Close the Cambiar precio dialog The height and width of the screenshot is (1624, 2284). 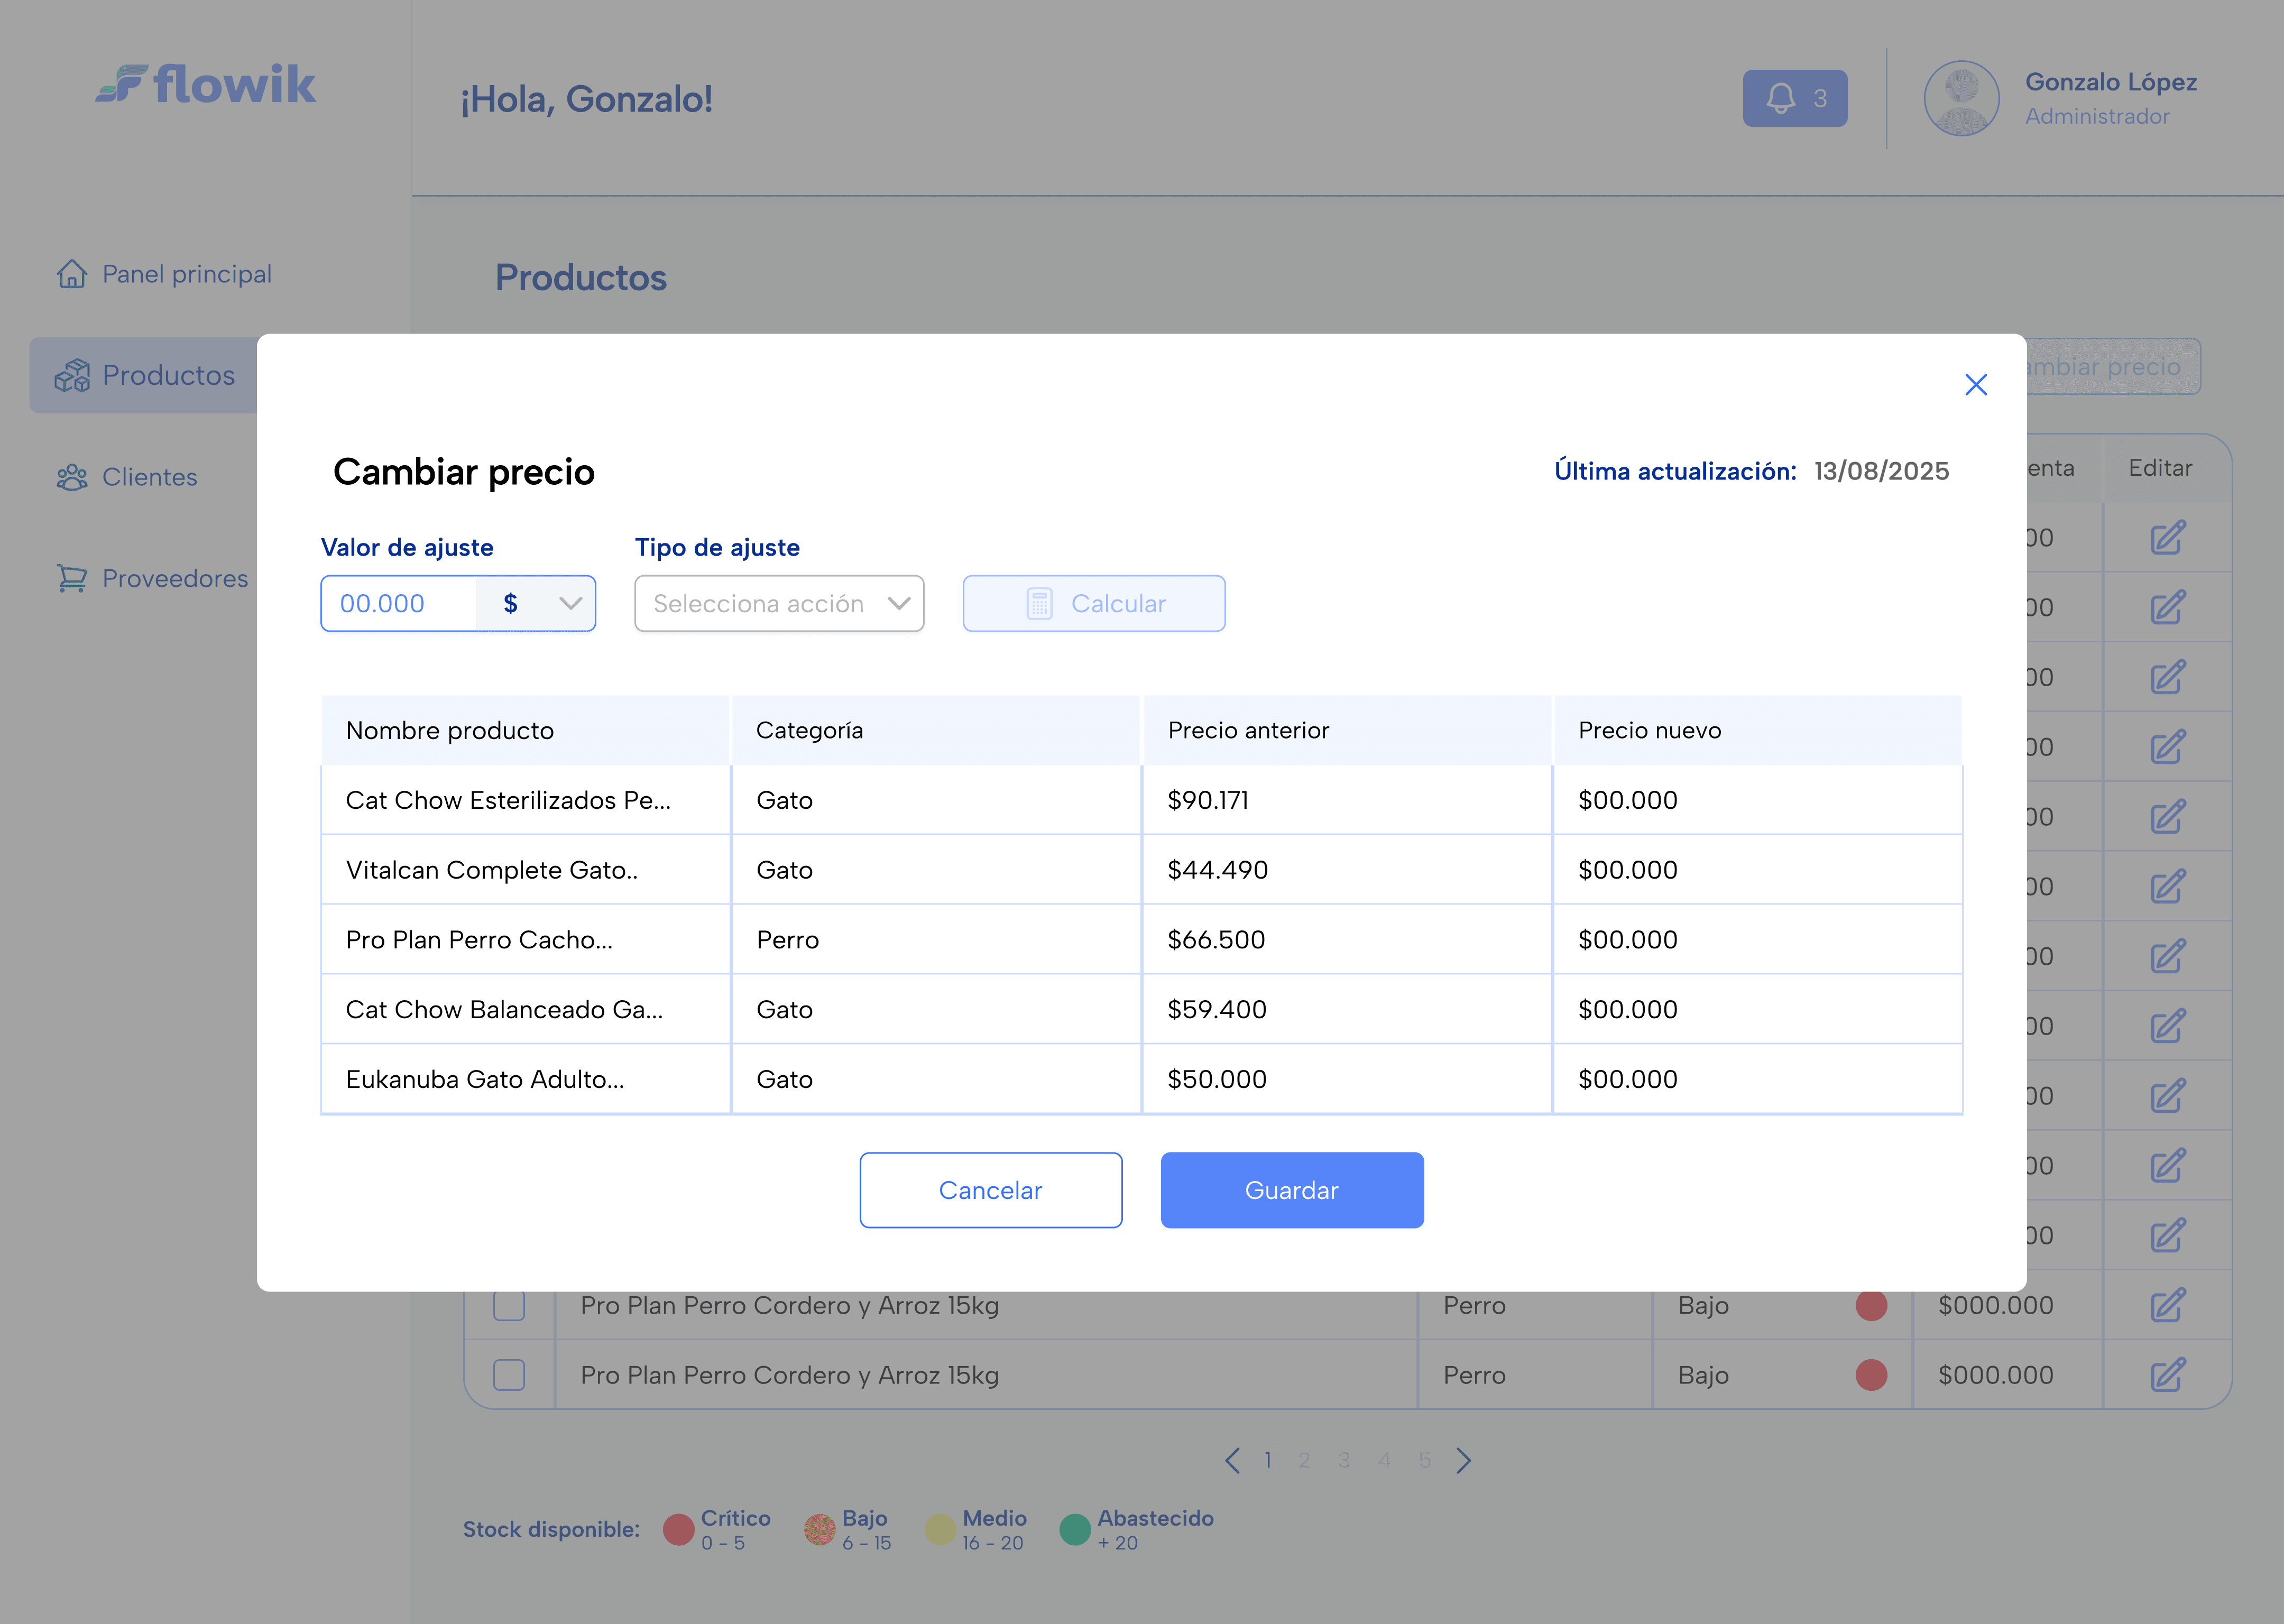1975,385
